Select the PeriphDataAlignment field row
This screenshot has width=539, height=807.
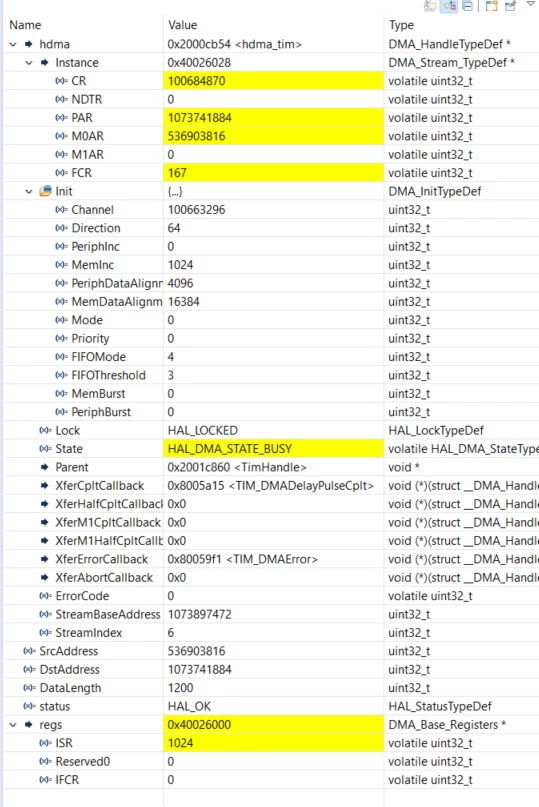point(271,283)
